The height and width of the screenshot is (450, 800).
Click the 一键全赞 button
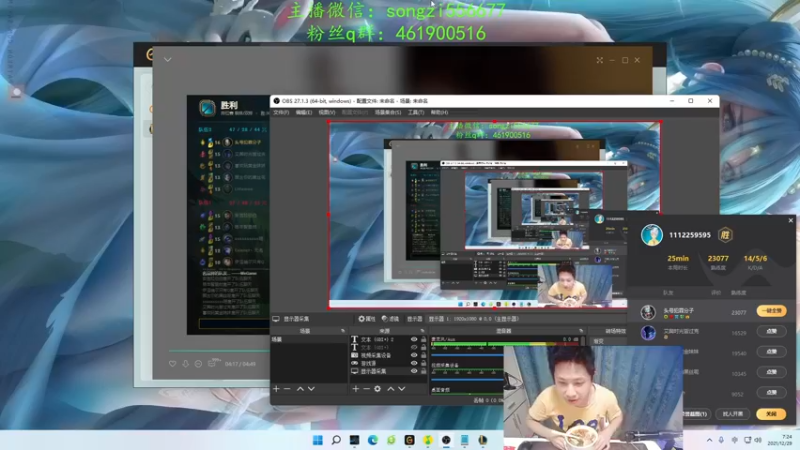[771, 311]
